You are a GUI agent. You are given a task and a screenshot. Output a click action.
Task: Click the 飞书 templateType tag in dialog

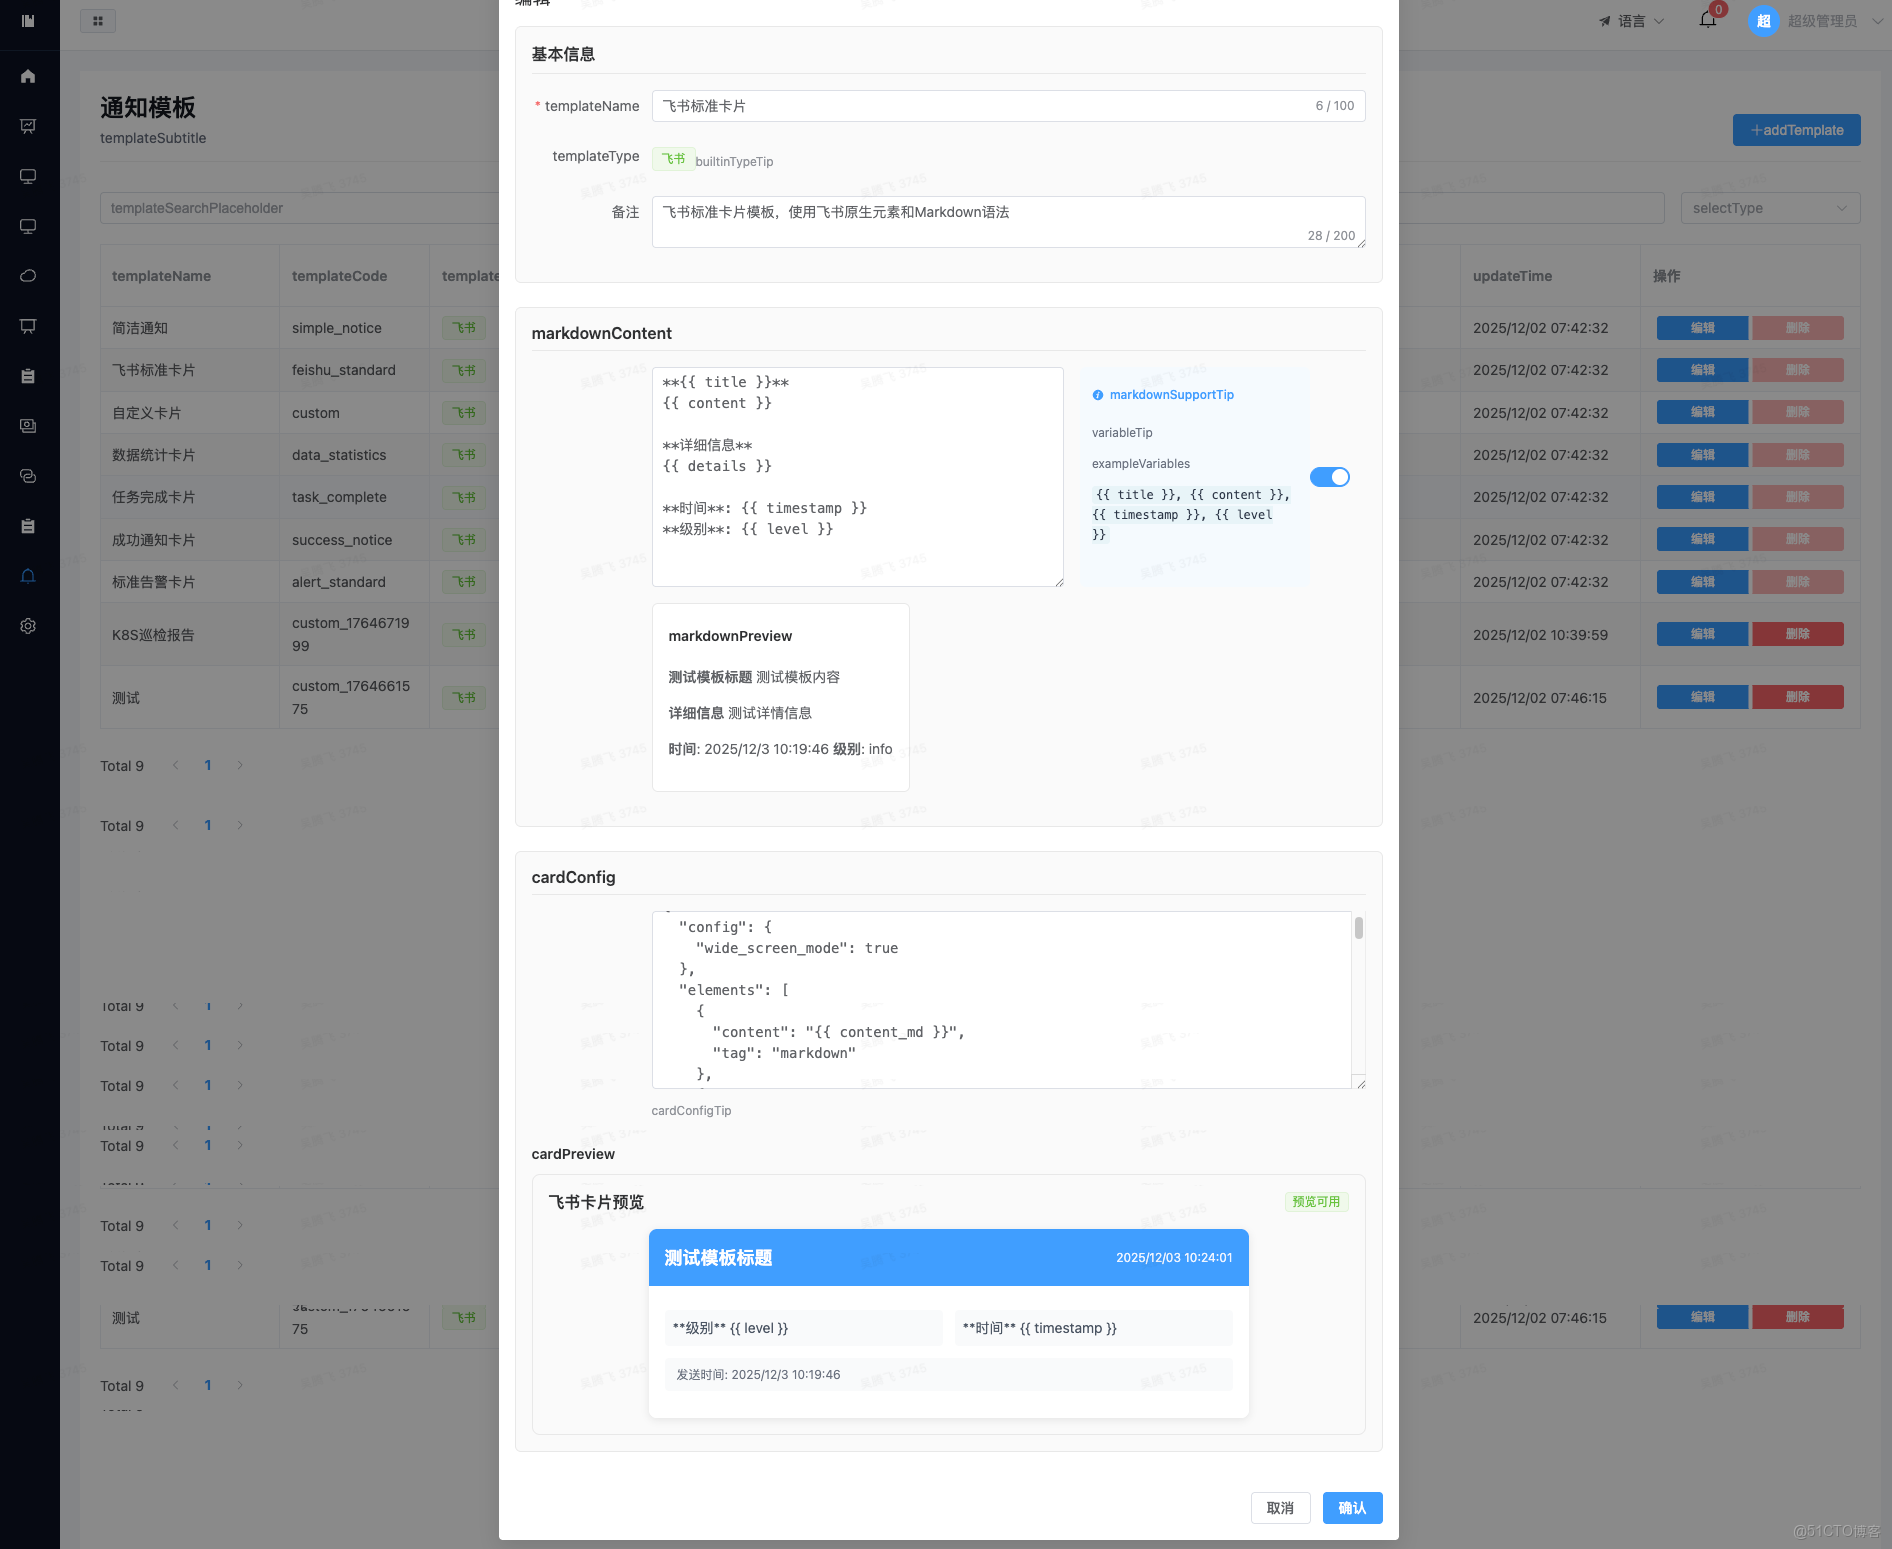click(x=673, y=159)
